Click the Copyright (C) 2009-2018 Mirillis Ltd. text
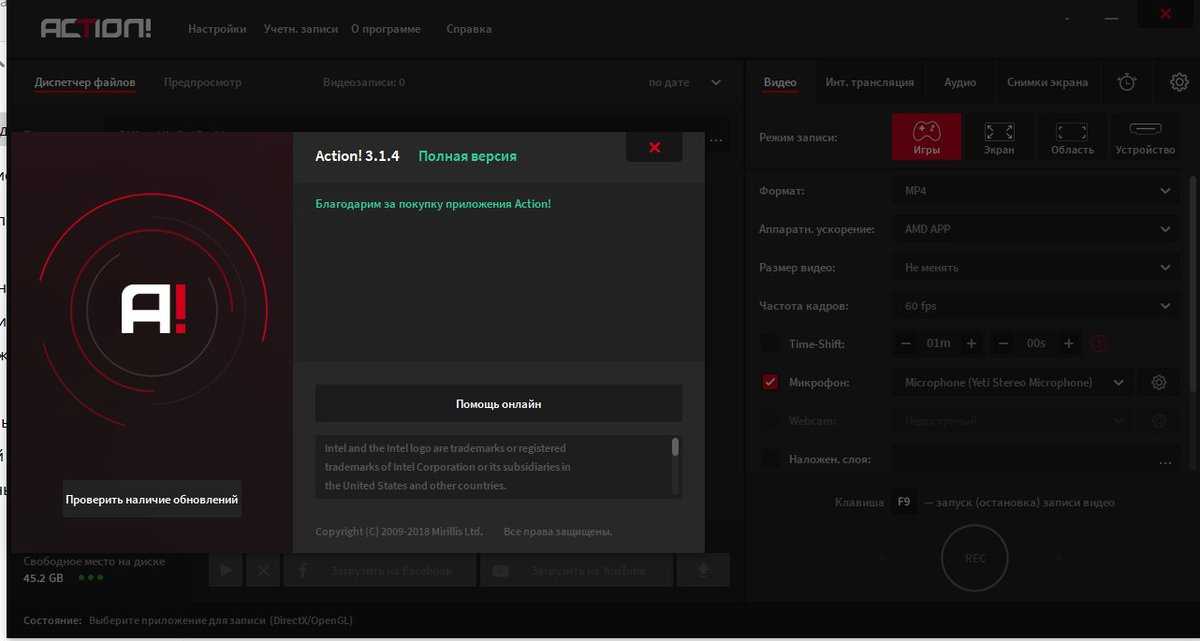 point(399,532)
